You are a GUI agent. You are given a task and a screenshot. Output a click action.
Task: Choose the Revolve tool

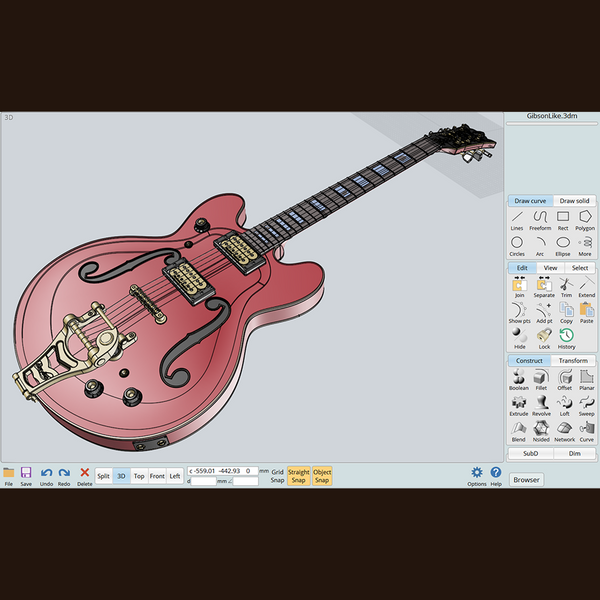click(x=541, y=406)
